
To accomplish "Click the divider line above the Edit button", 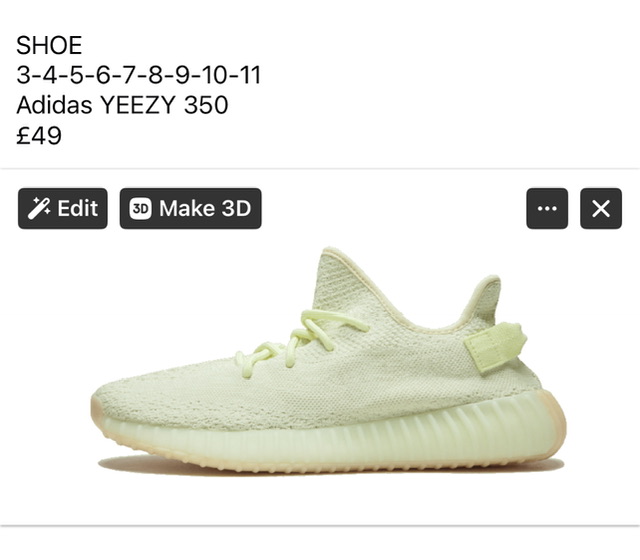I will (x=320, y=168).
